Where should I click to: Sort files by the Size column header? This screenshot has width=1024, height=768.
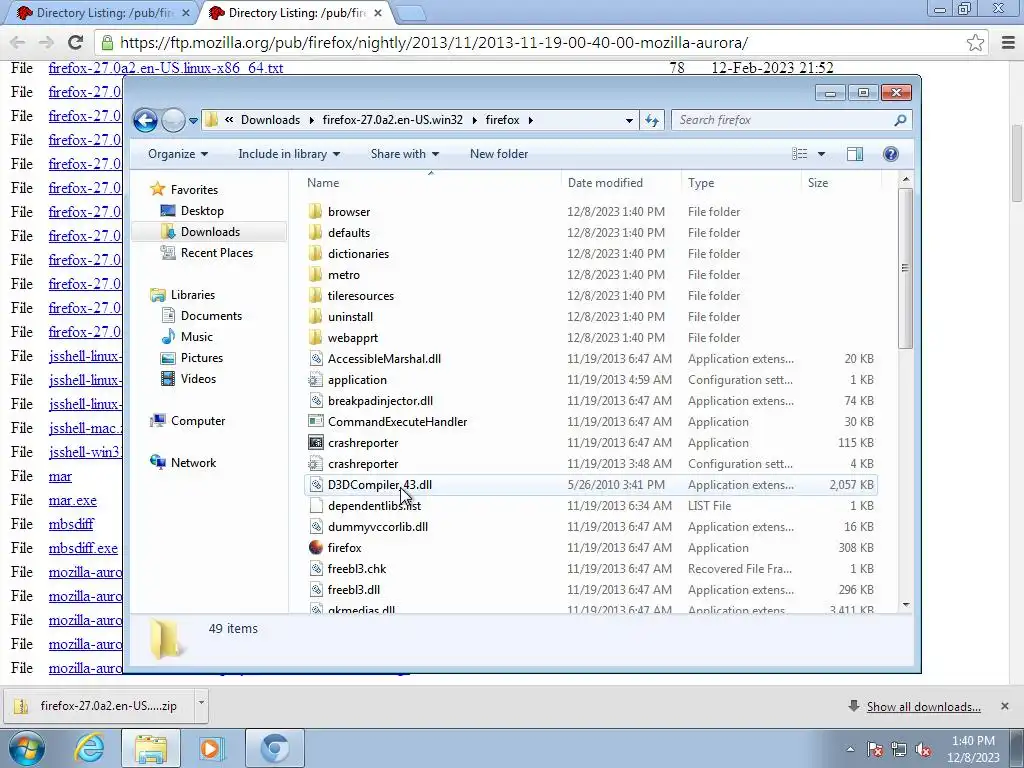(x=841, y=183)
